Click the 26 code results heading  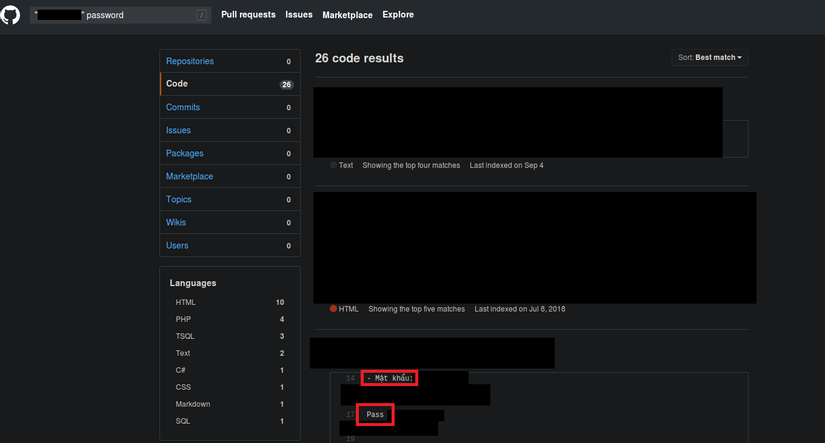[359, 58]
